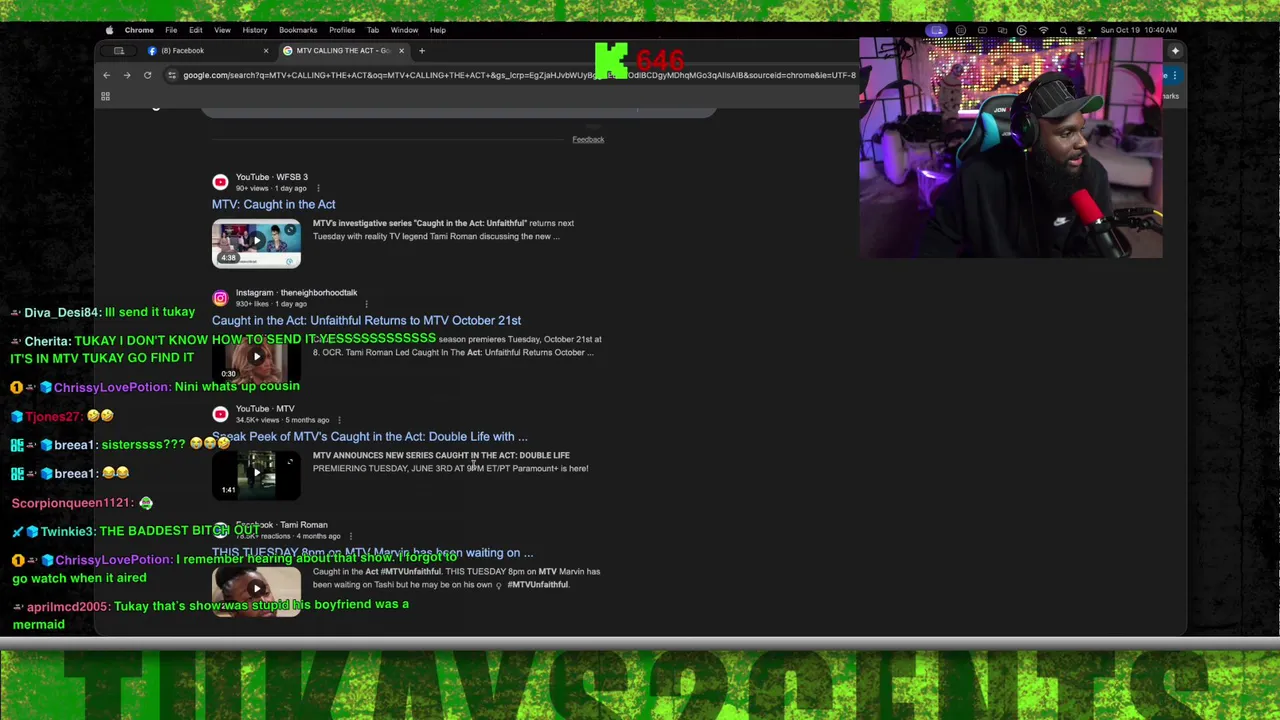Open 'MTV: Caught in the Act' result

[x=273, y=204]
